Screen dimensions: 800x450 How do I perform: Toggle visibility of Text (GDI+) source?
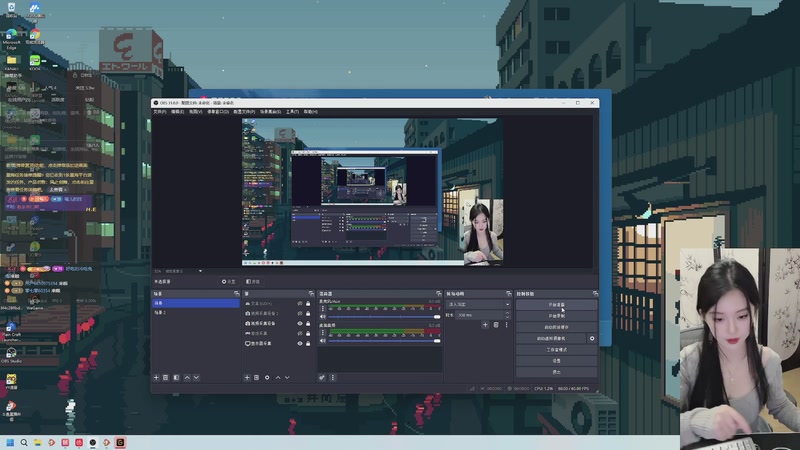[x=300, y=304]
